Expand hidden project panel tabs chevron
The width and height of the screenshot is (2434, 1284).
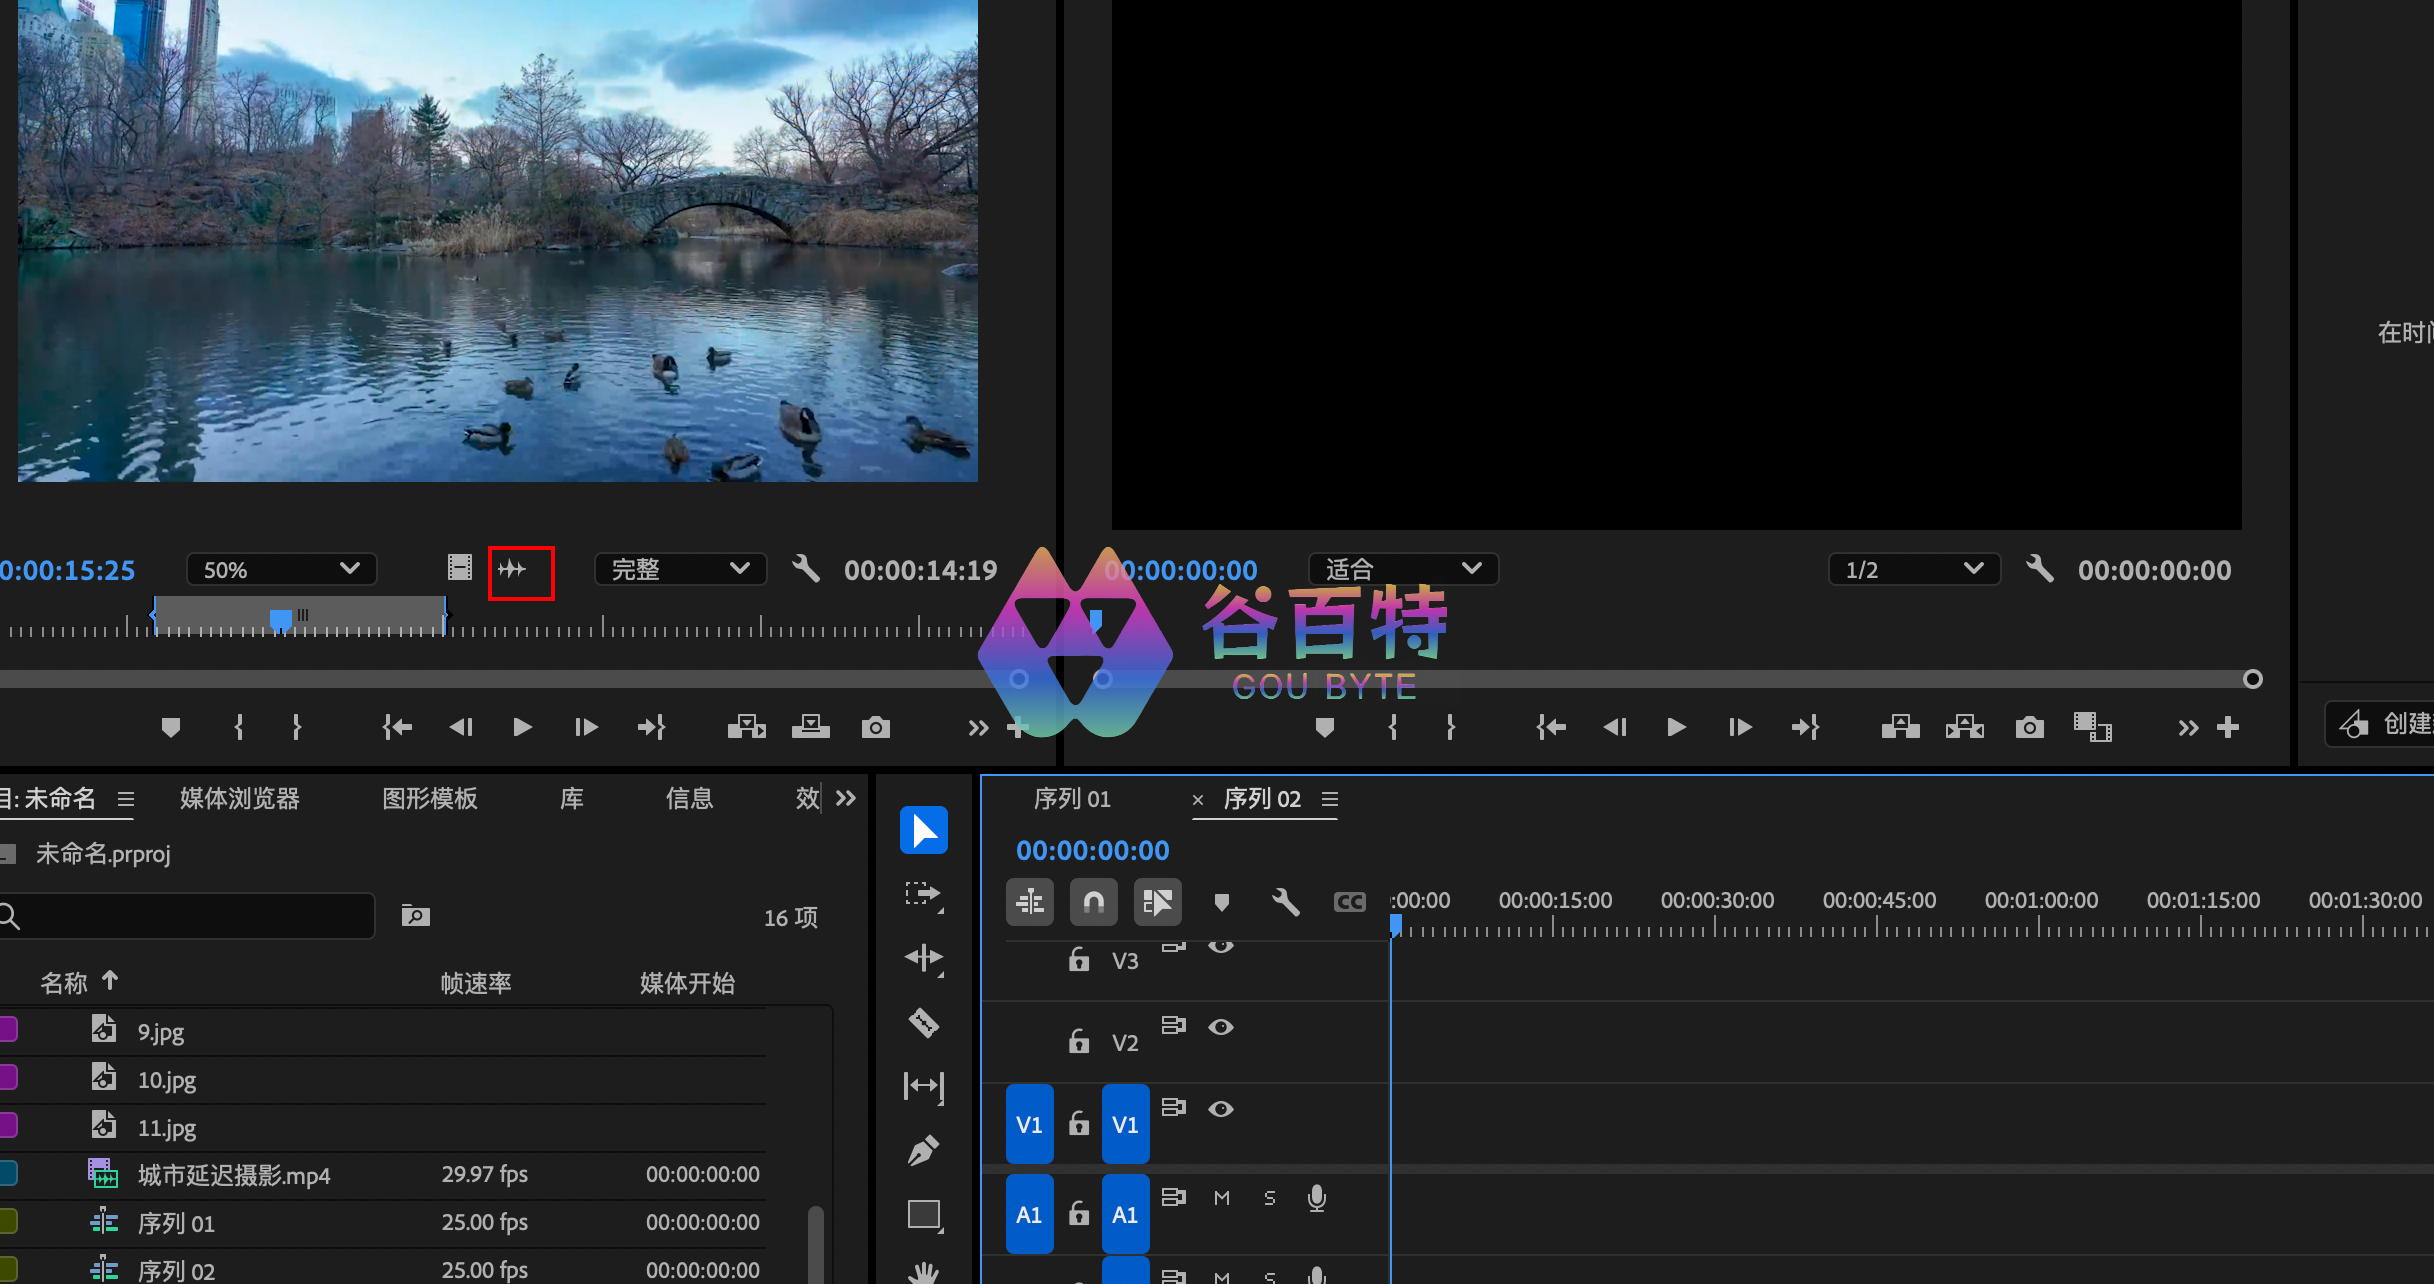point(846,798)
